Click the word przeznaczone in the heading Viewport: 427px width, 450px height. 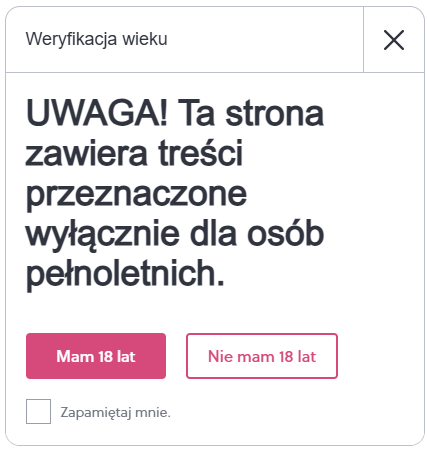pyautogui.click(x=136, y=195)
